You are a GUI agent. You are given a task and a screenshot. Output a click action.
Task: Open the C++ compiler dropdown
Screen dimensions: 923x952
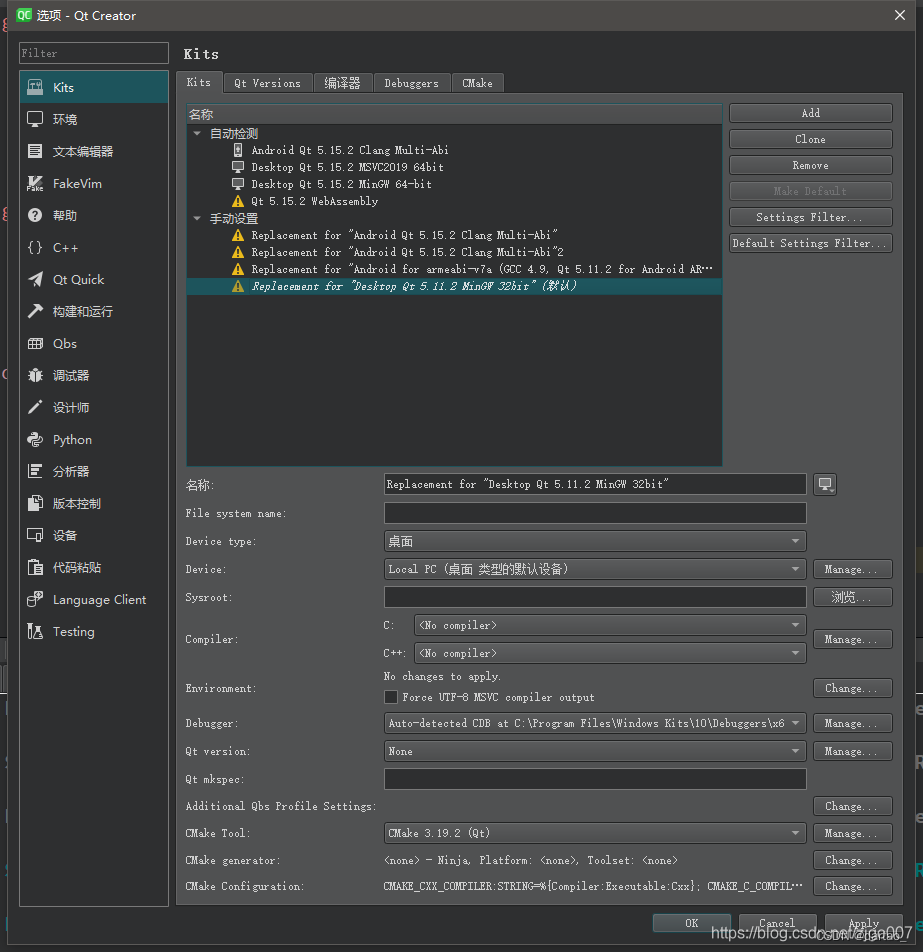[x=610, y=653]
